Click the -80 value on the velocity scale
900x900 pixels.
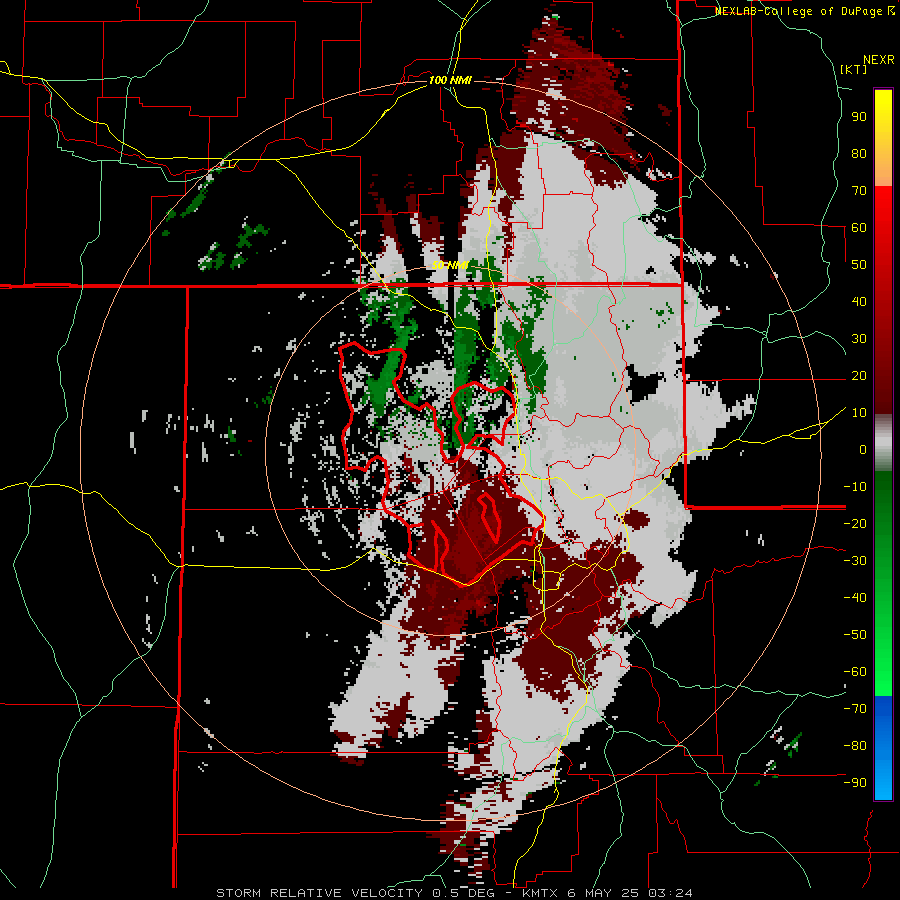(855, 746)
